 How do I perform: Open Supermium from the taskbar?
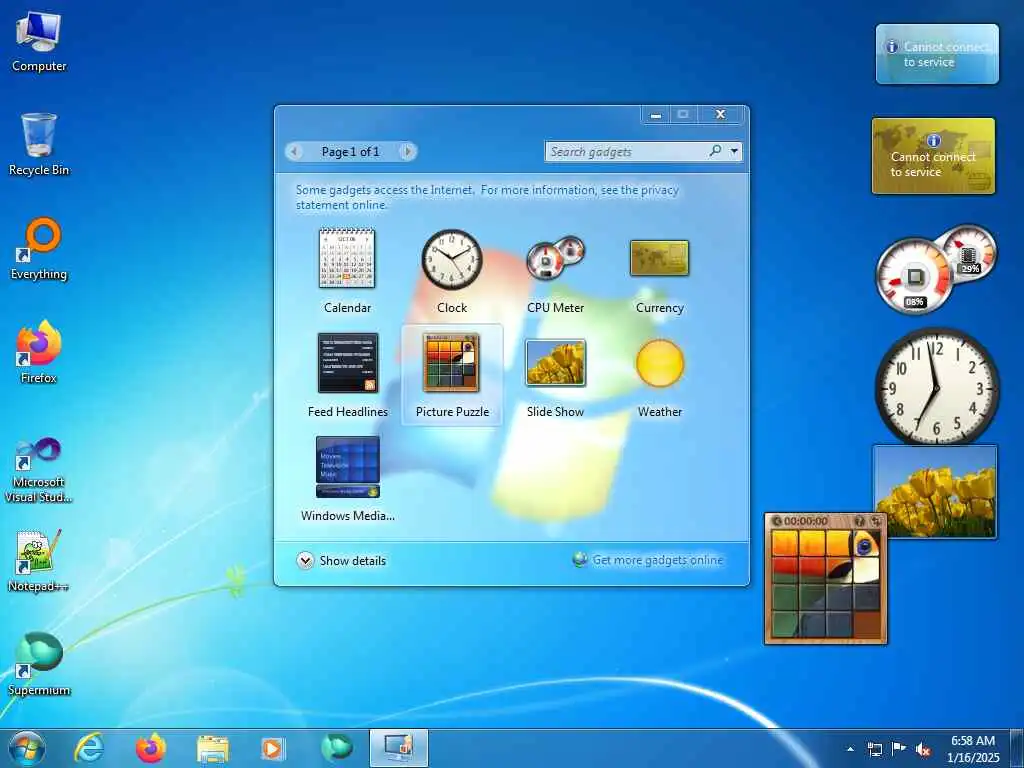(336, 748)
